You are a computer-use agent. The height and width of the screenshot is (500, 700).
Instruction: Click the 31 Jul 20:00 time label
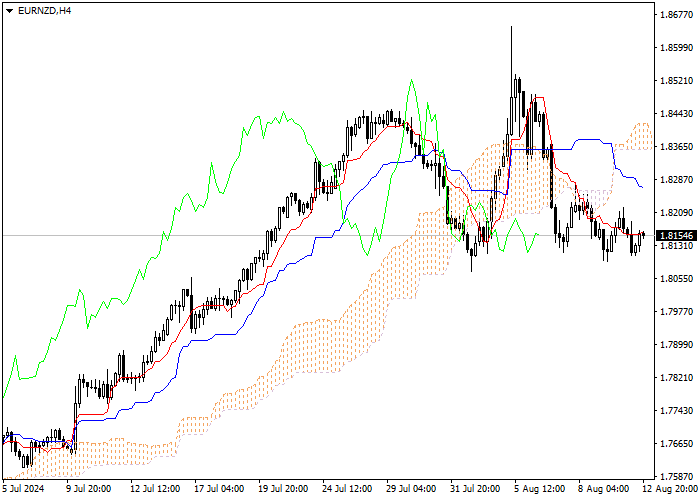475,489
